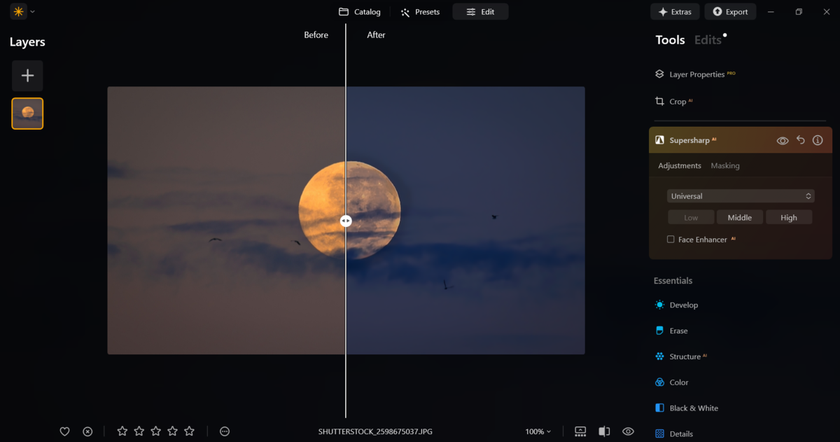Select the Edit tab
The width and height of the screenshot is (840, 442).
481,12
